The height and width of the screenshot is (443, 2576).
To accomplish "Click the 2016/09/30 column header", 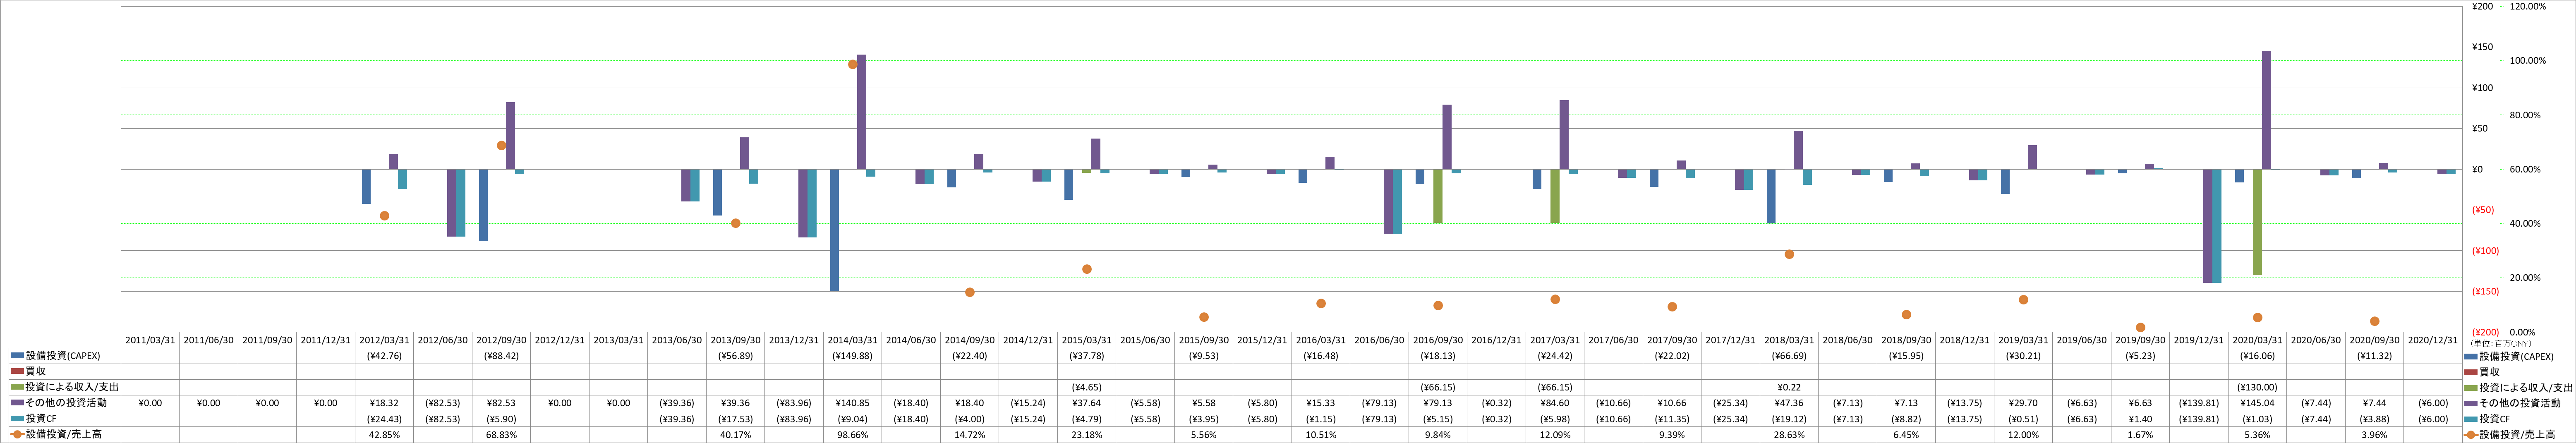I will (x=1438, y=340).
